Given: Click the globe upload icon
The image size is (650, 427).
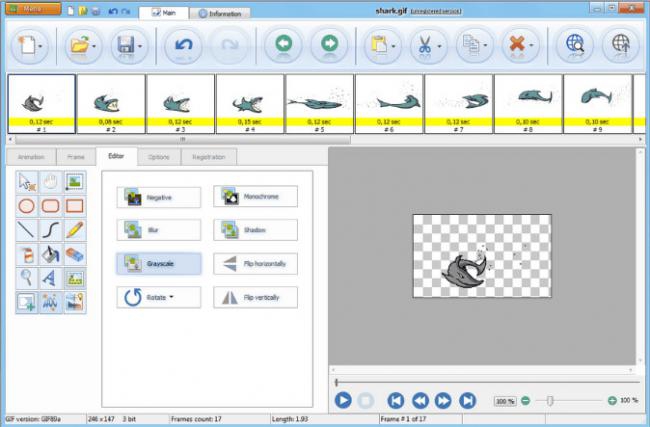Looking at the screenshot, I should (621, 44).
